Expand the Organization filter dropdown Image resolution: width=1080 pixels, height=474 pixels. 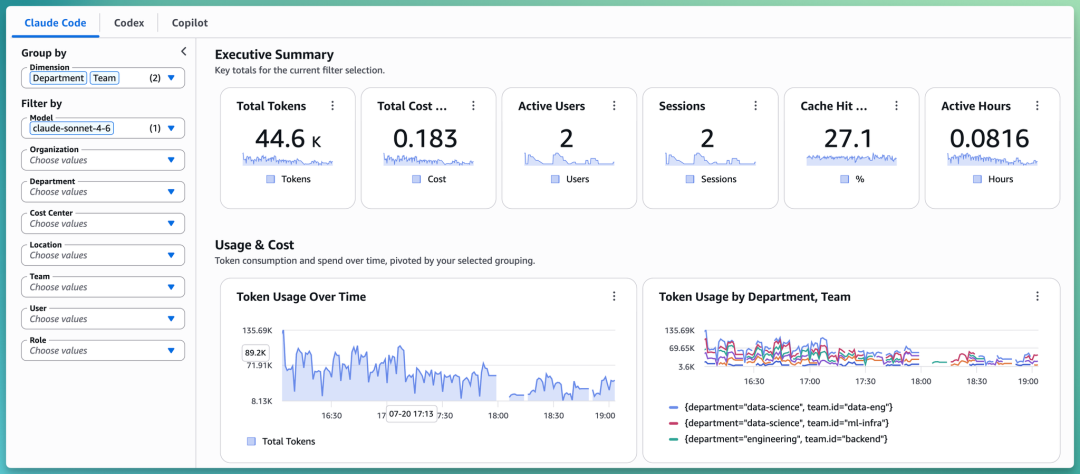coord(103,160)
